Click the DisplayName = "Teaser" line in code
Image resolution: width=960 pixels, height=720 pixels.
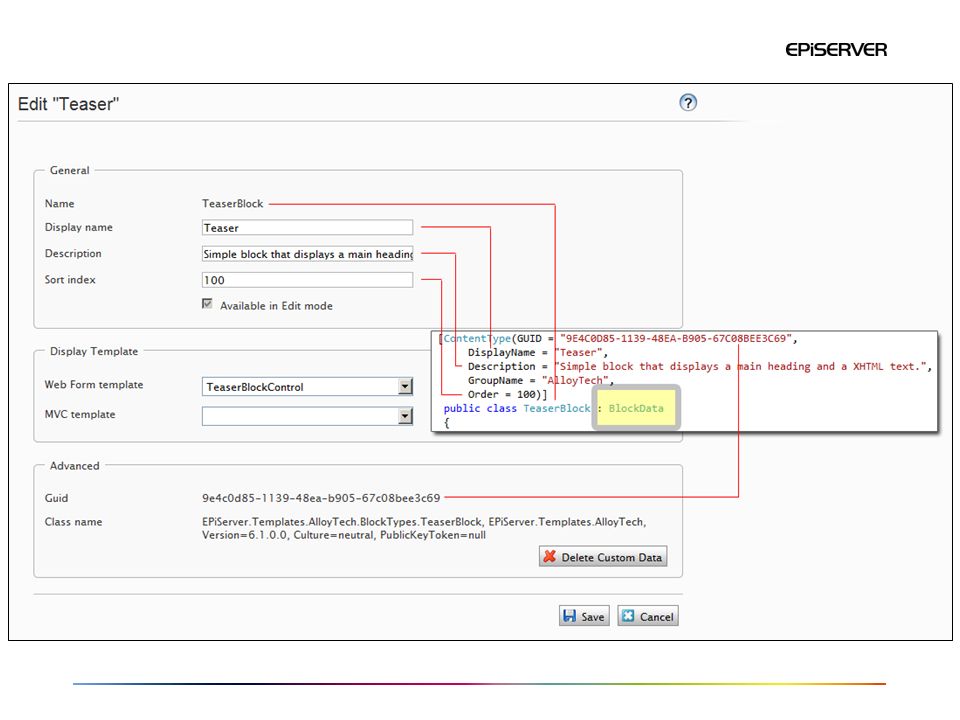538,352
